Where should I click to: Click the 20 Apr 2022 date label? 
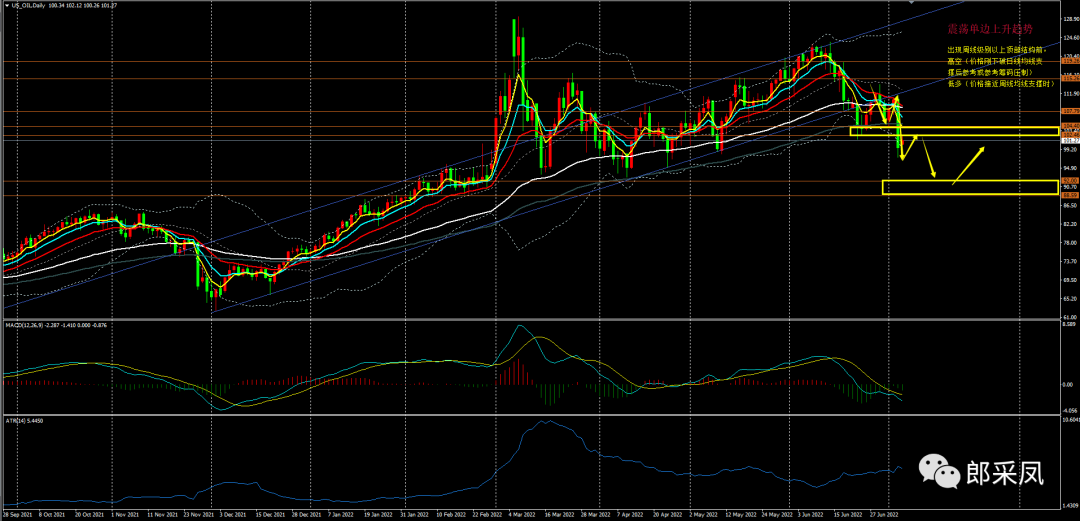(667, 513)
